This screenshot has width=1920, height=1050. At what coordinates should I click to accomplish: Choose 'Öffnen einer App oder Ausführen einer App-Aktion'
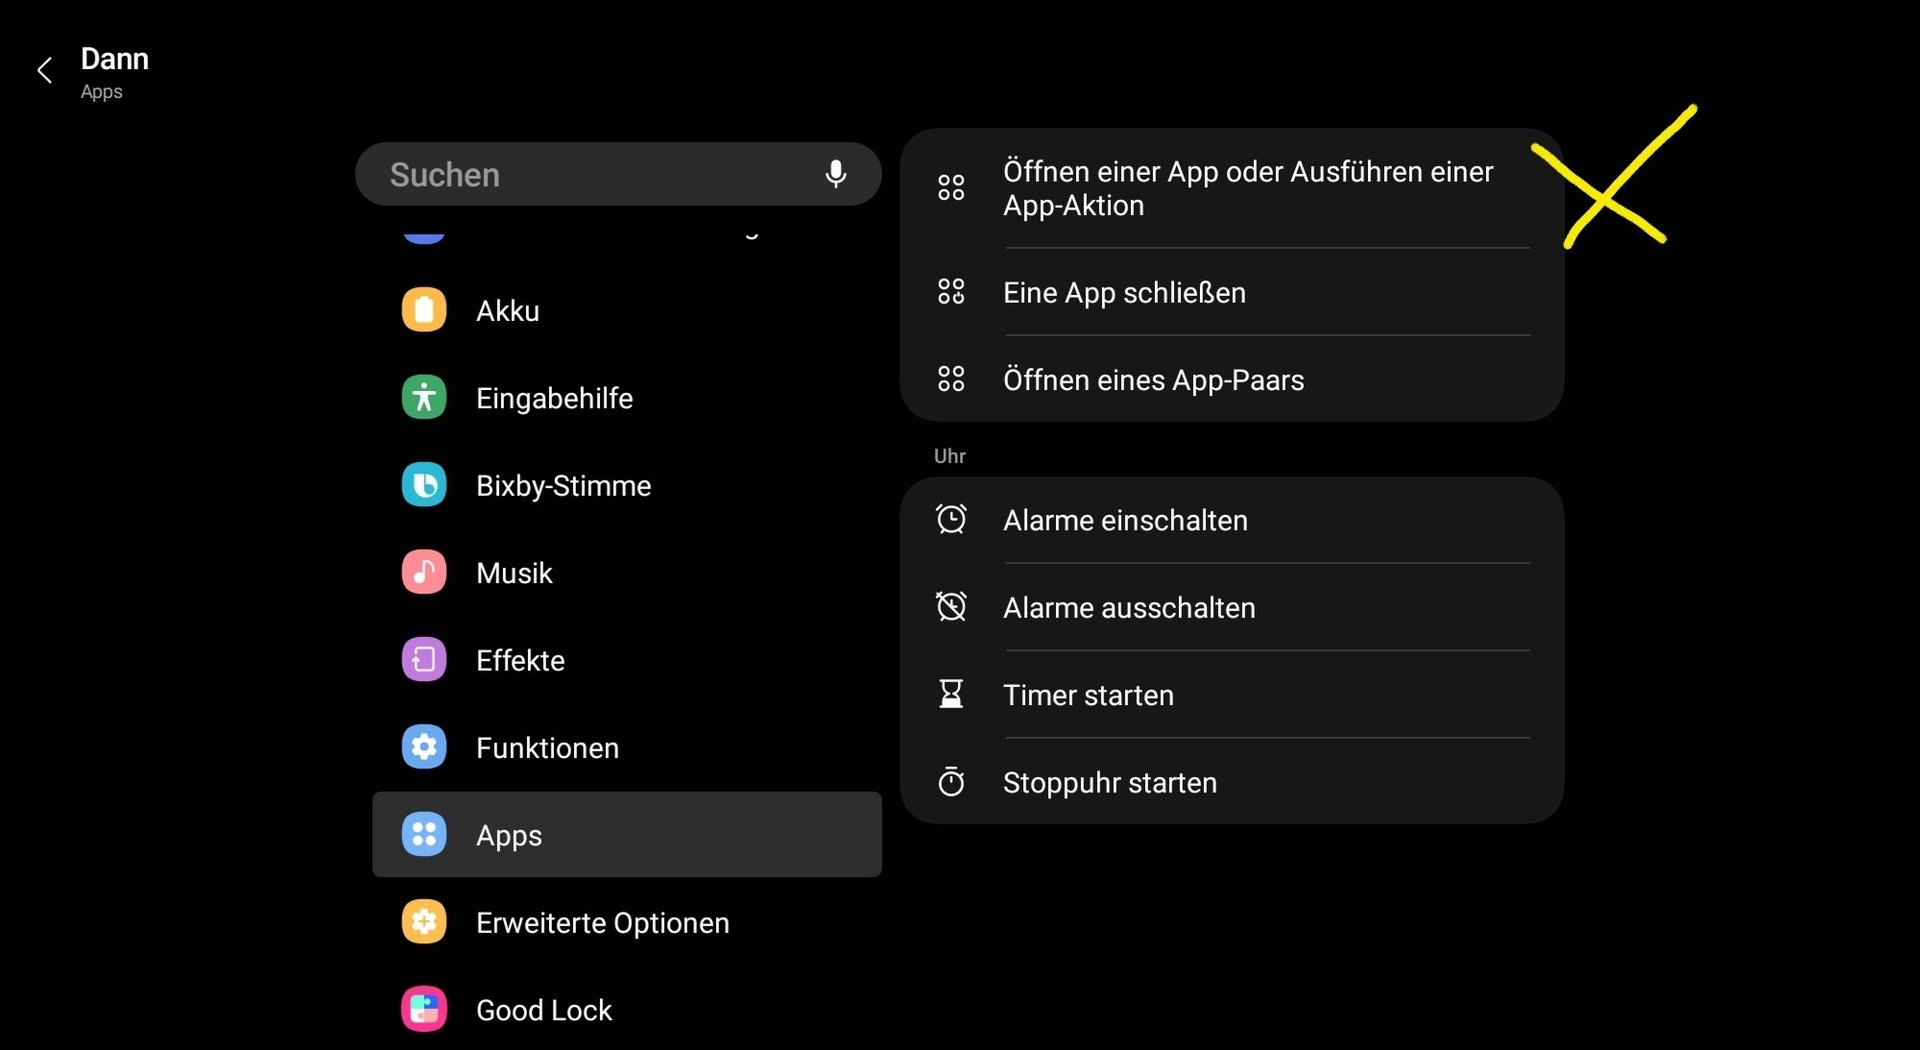1232,188
